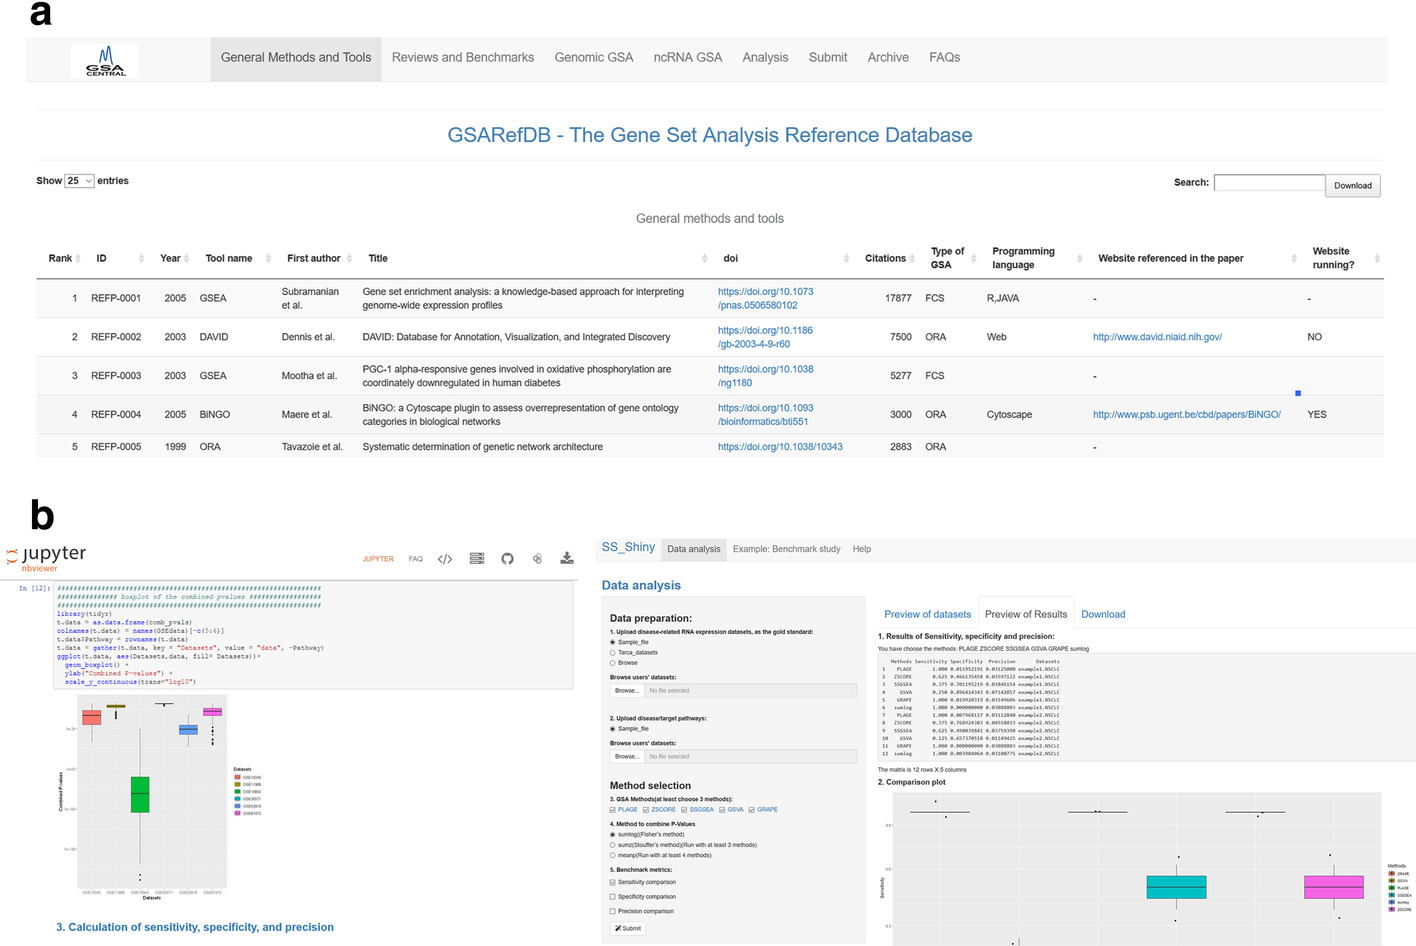Viewport: 1416px width, 946px height.
Task: Open the Download tab in results panel
Action: [1103, 614]
